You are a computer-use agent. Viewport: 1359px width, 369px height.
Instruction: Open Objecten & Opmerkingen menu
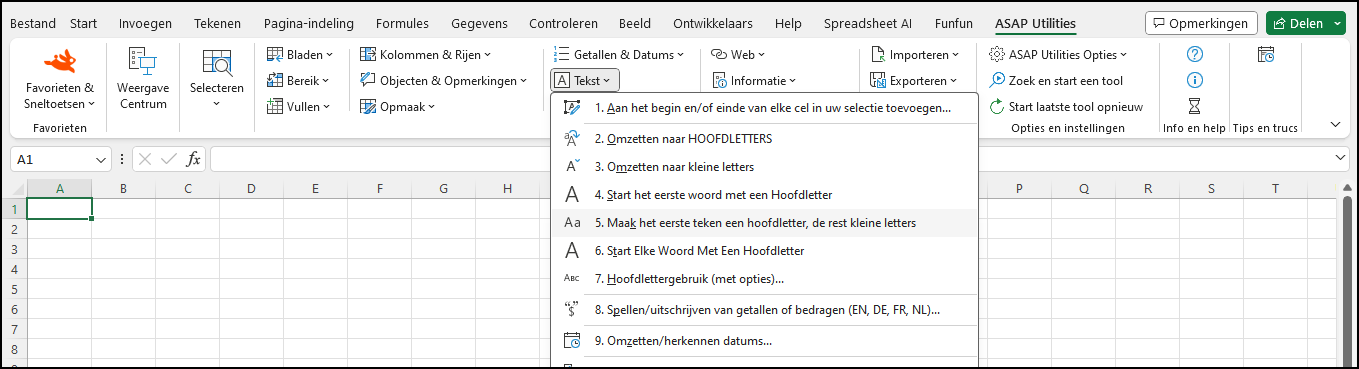[x=444, y=80]
